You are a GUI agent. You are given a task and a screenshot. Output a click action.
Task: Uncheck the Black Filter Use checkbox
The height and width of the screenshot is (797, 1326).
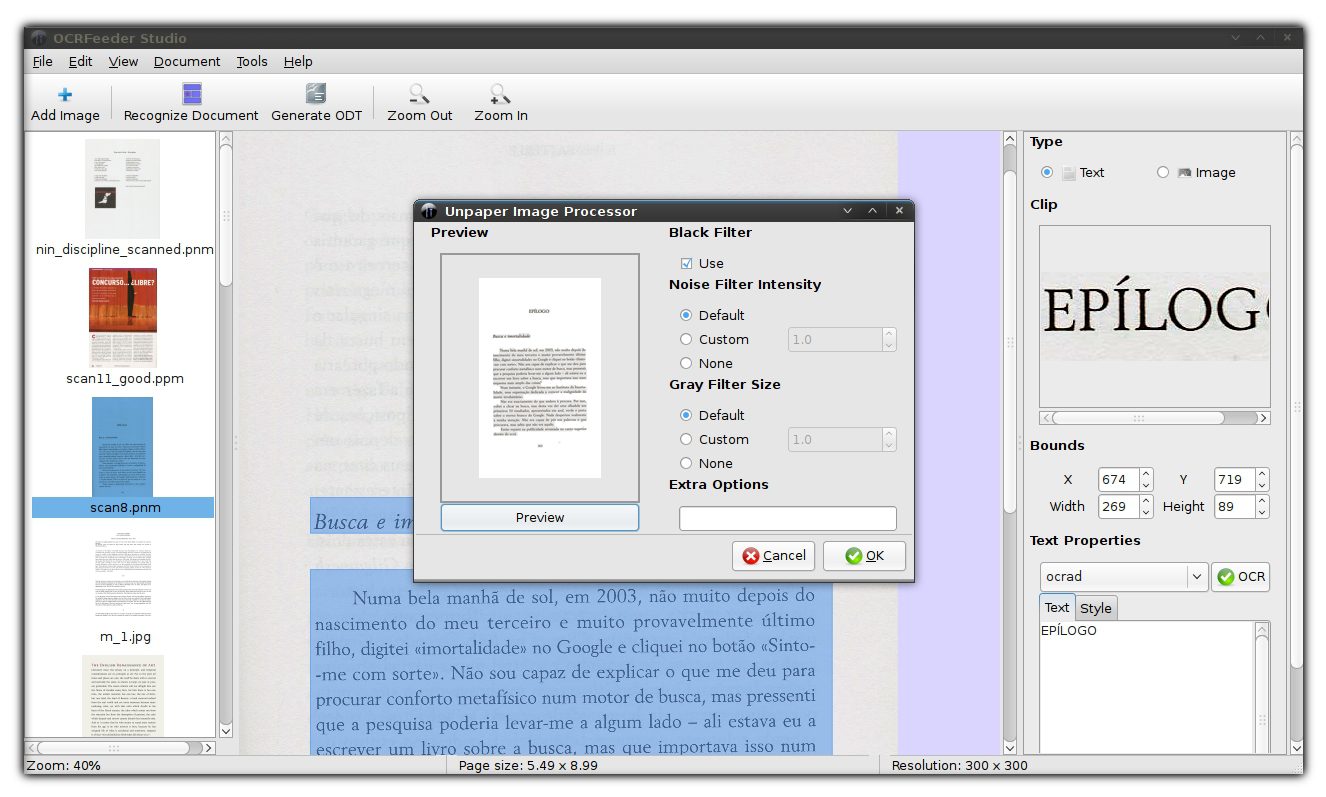[x=686, y=264]
